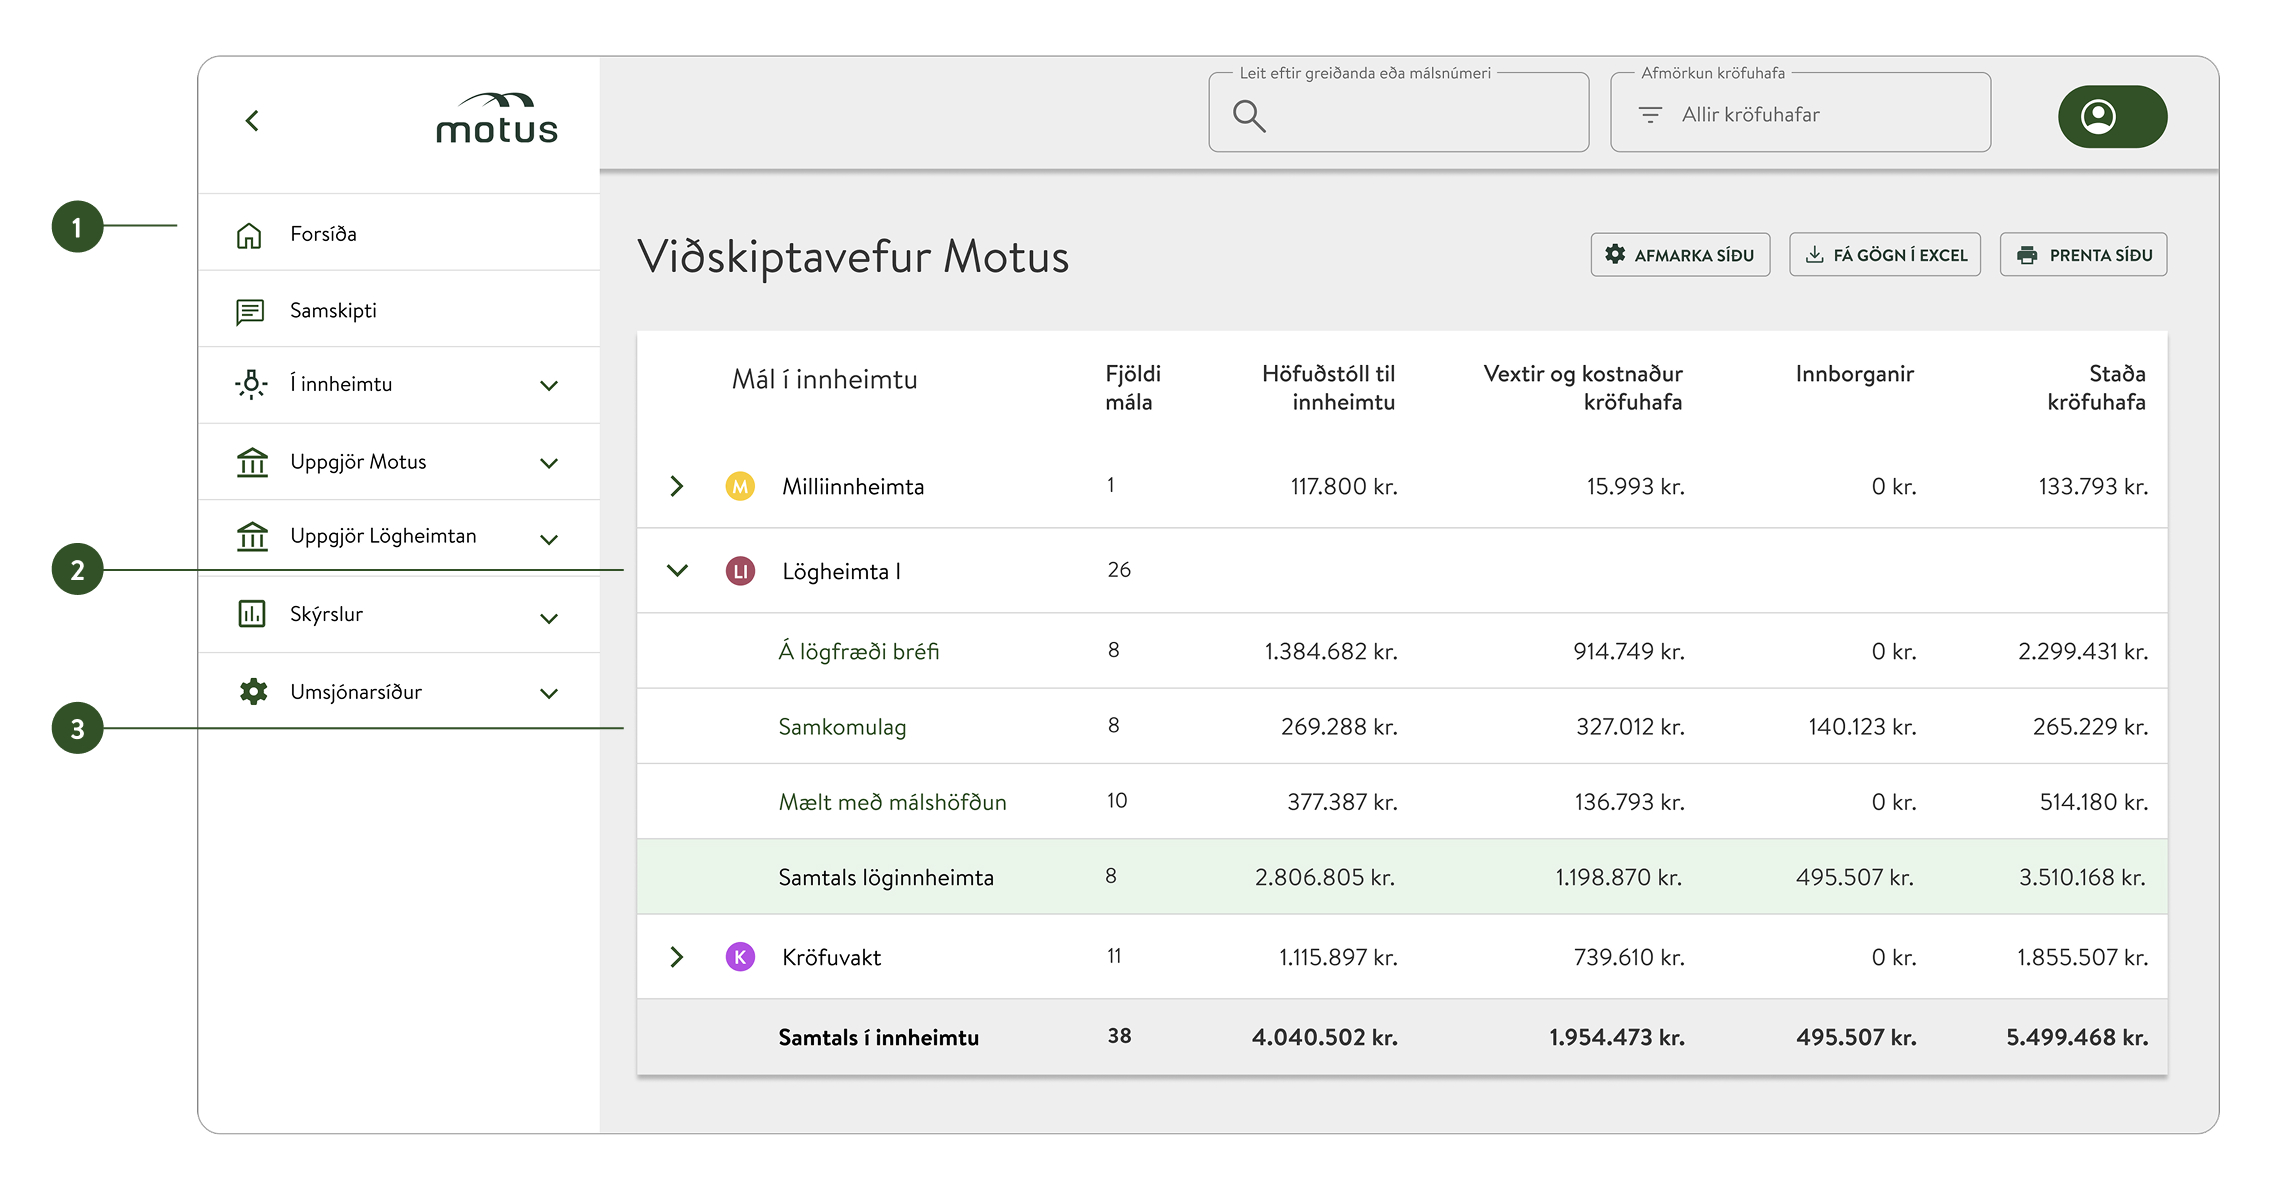Click the search magnifier icon
2272x1190 pixels.
pos(1249,115)
